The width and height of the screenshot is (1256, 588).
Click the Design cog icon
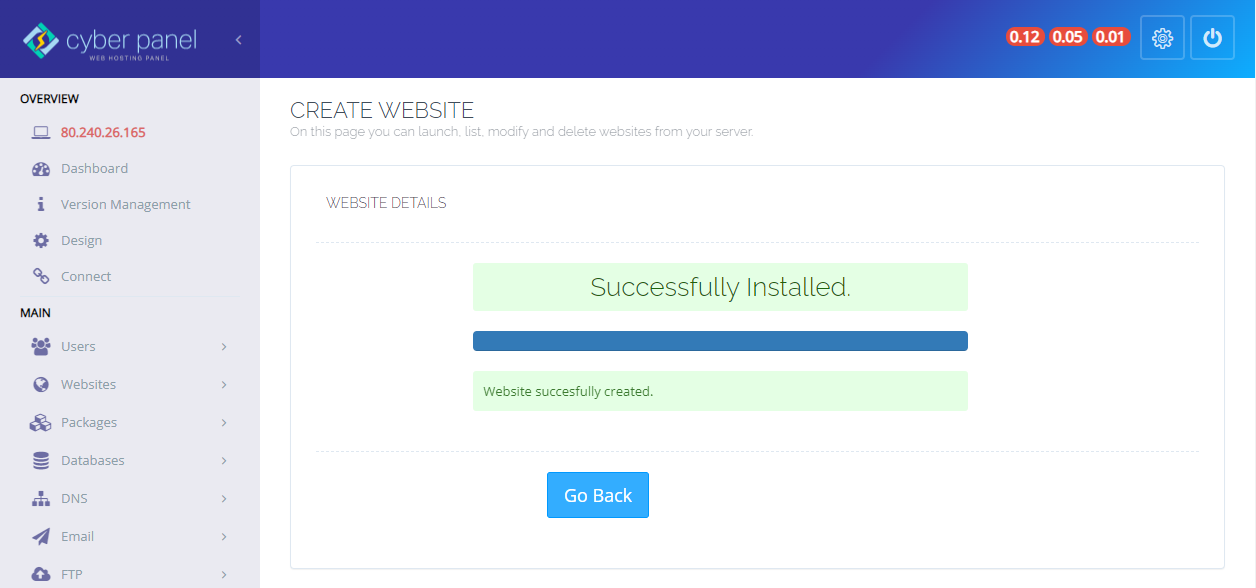point(41,241)
